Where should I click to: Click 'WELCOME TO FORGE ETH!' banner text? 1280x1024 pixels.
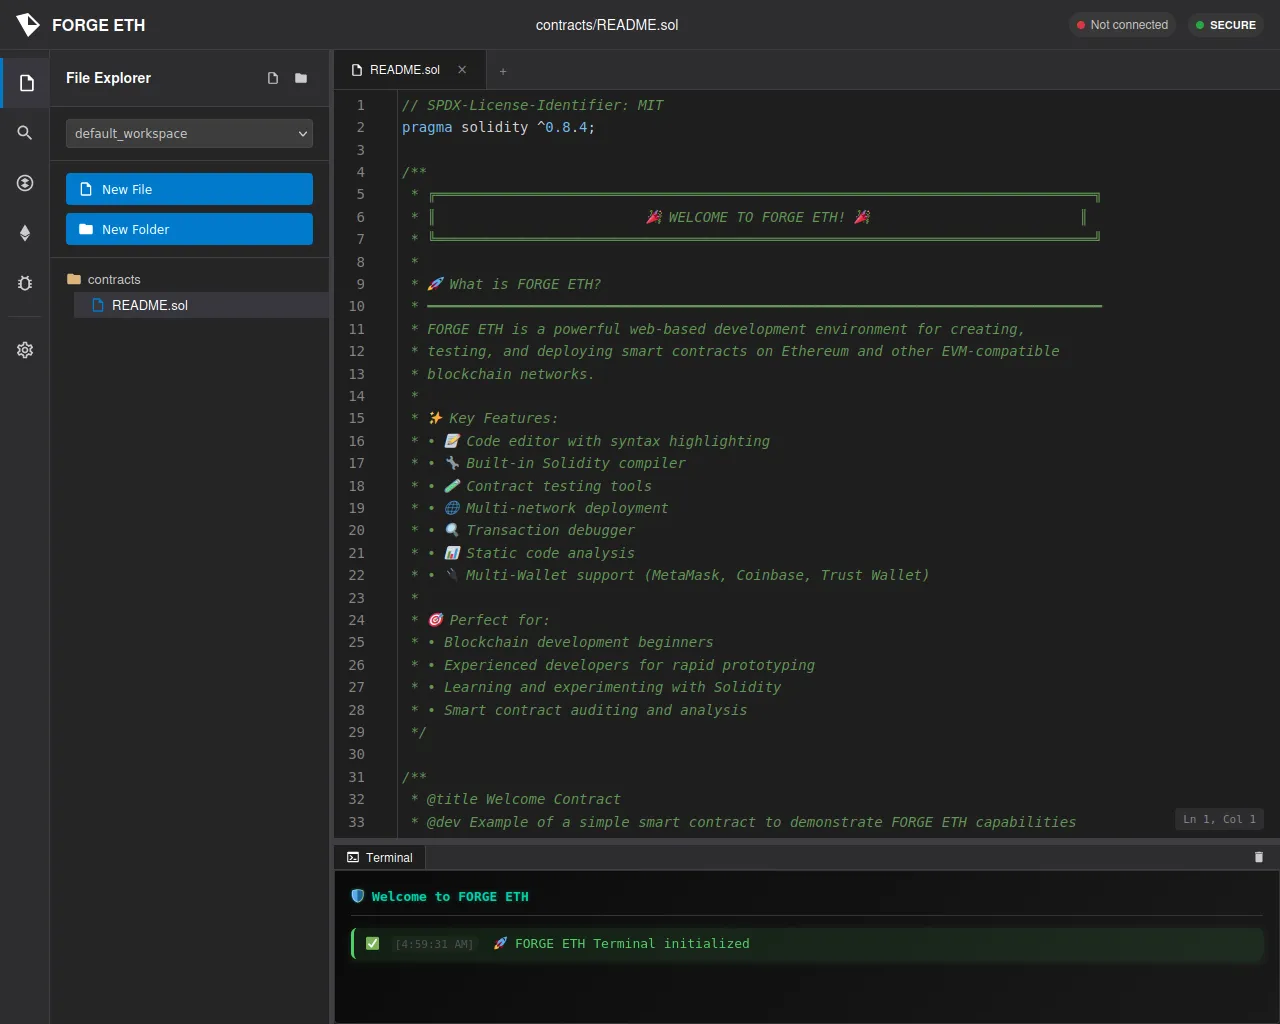click(x=757, y=217)
